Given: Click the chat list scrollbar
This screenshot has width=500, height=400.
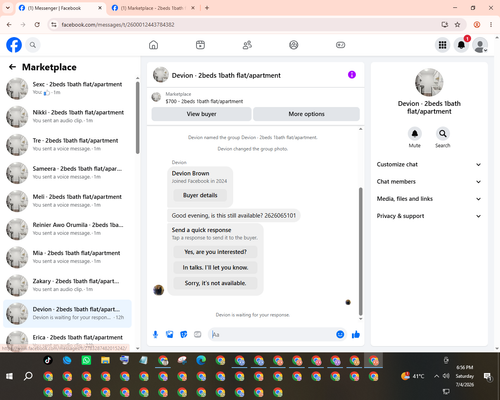Looking at the screenshot, I should pos(138,117).
